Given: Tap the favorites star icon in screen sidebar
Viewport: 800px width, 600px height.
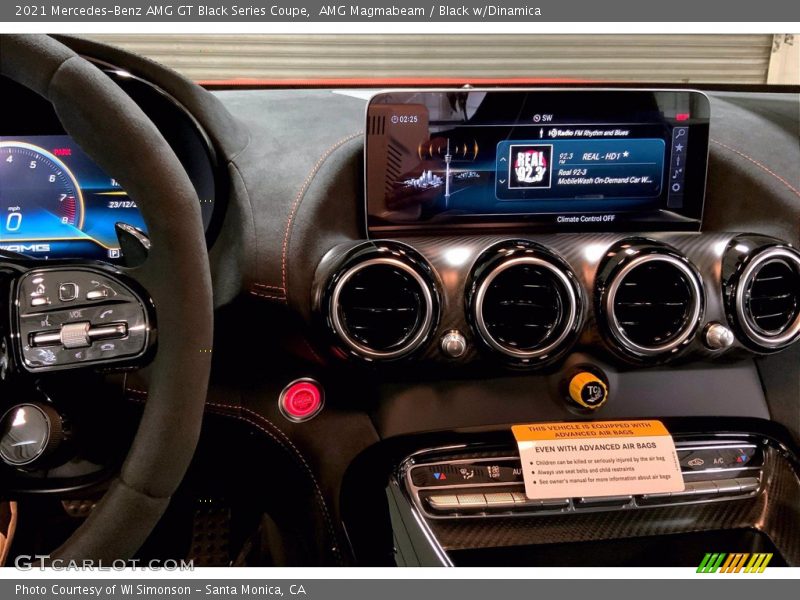Looking at the screenshot, I should point(679,147).
